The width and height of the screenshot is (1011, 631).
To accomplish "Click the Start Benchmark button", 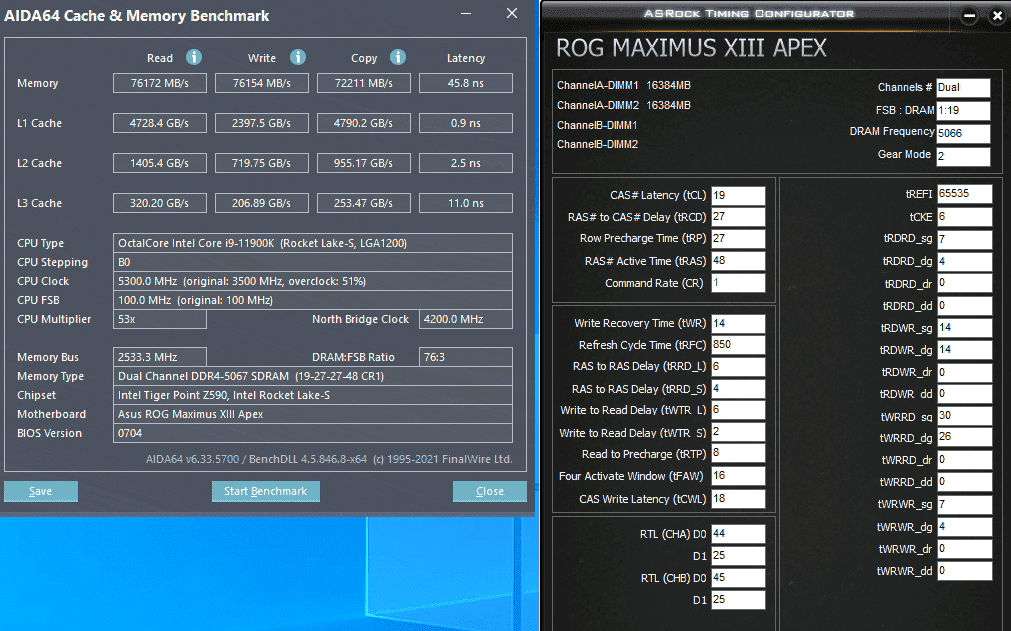I will pos(266,491).
